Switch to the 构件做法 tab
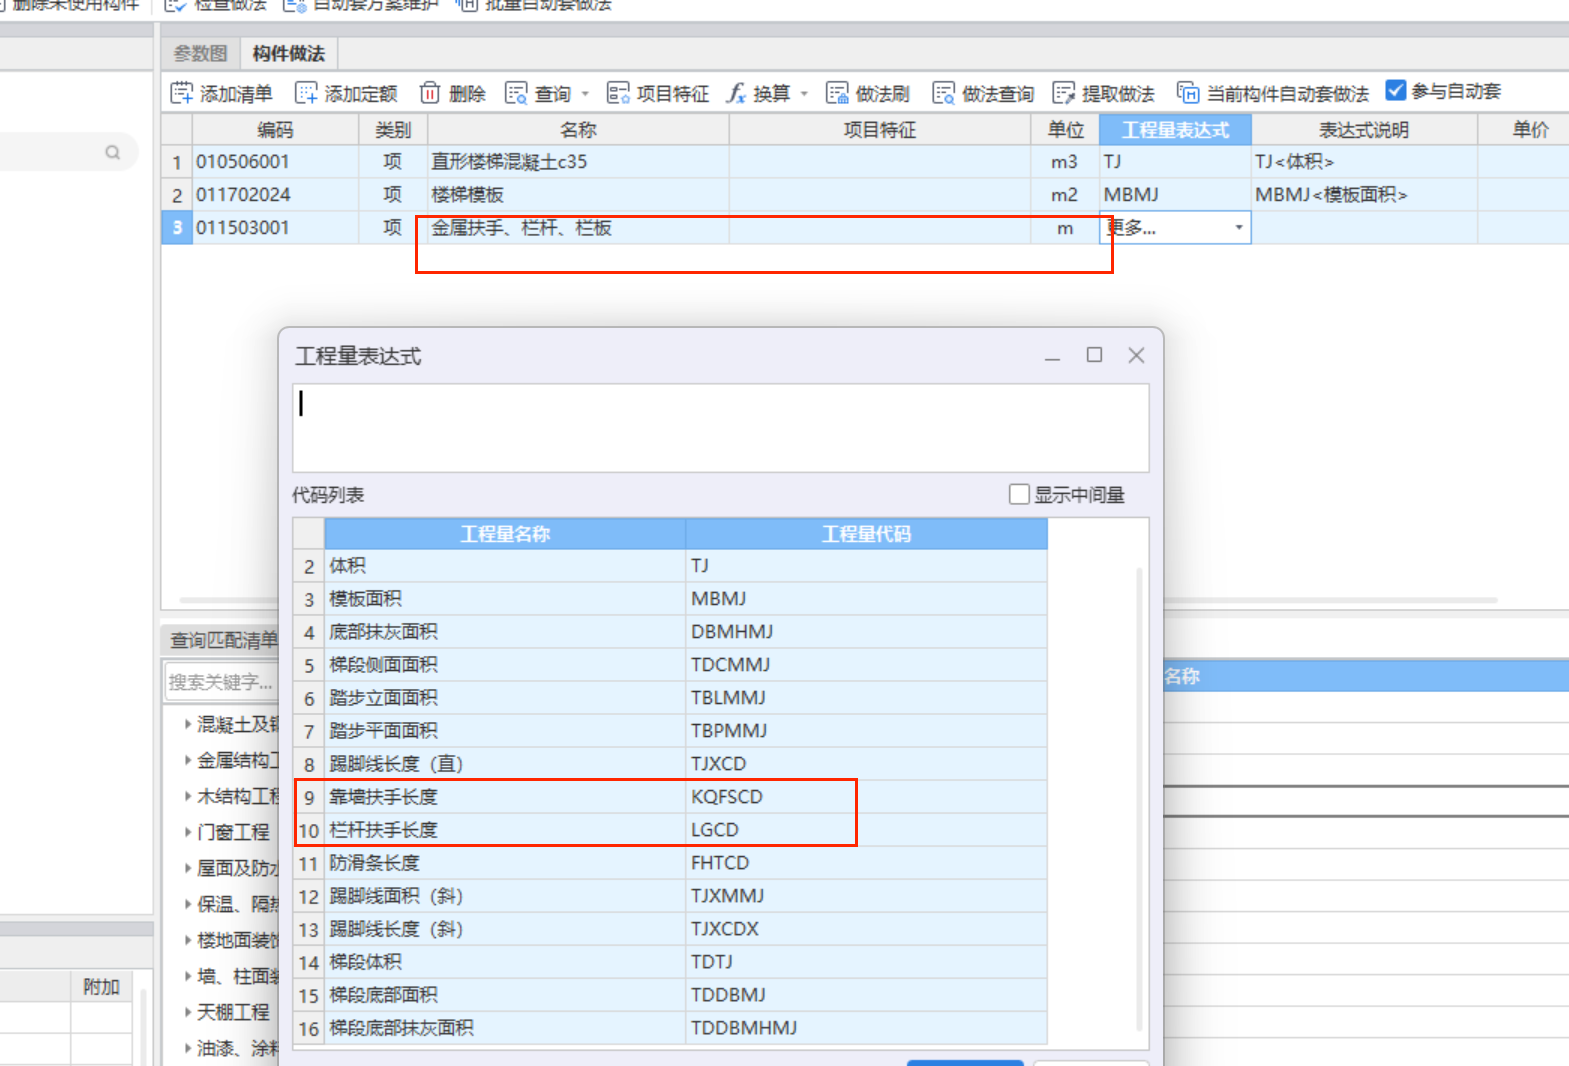Viewport: 1569px width, 1066px height. pyautogui.click(x=288, y=53)
